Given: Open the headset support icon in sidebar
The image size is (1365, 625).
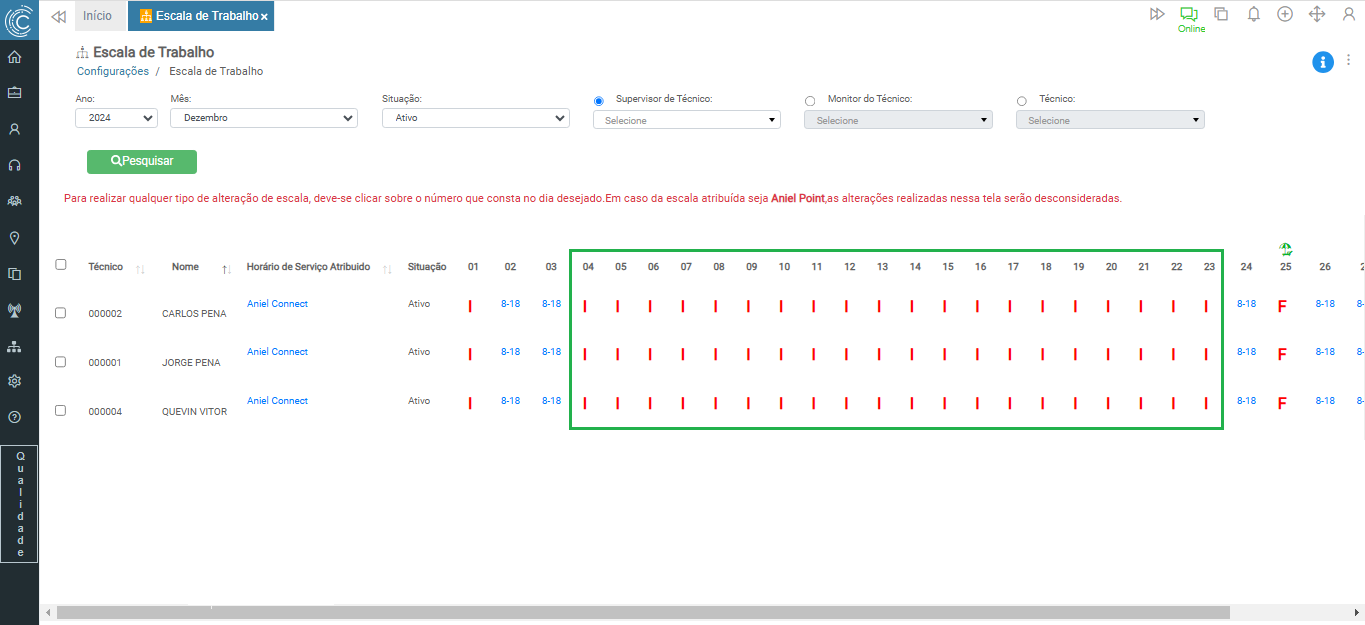Looking at the screenshot, I should point(14,165).
